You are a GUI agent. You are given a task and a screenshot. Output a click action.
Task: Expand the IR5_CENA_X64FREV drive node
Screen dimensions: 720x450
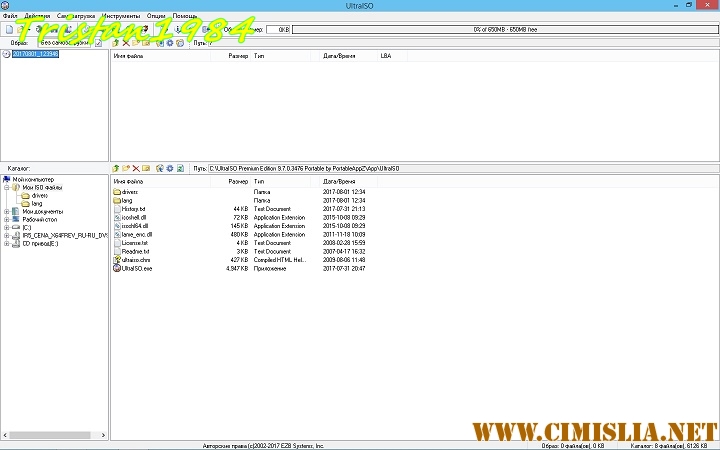pos(7,236)
